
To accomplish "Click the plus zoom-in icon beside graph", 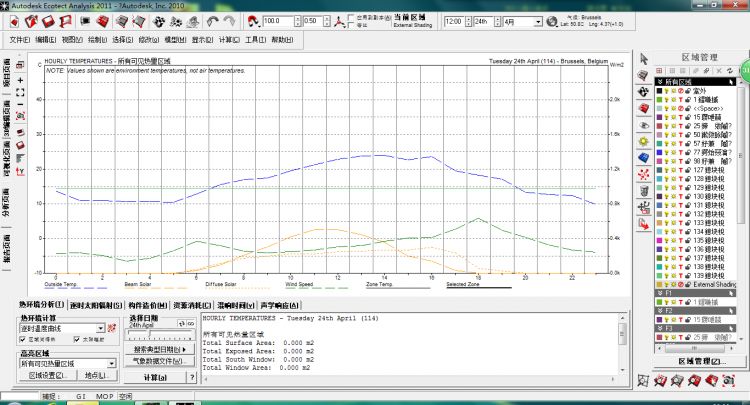I will (x=20, y=80).
